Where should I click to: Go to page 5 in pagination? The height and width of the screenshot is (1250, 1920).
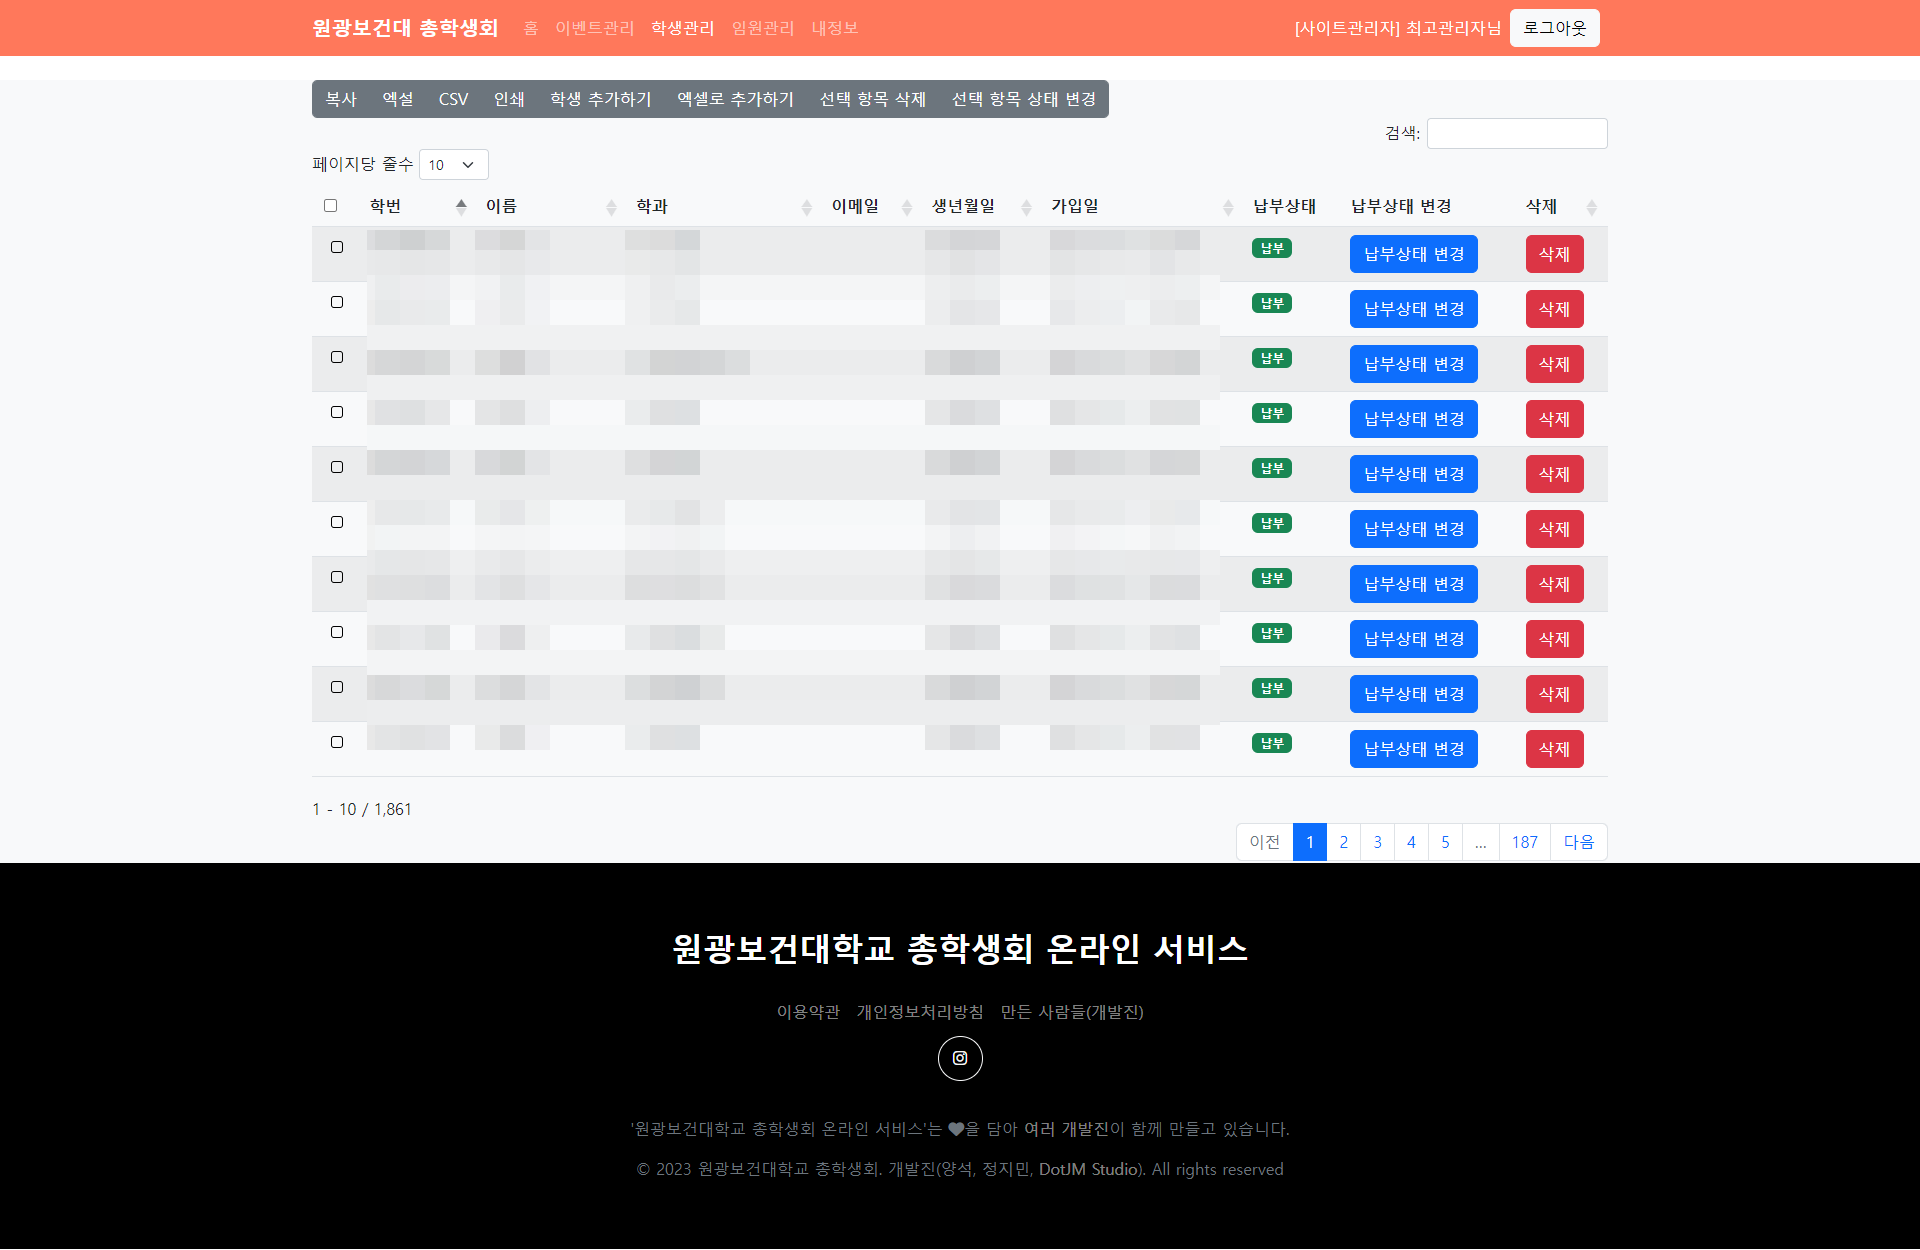pyautogui.click(x=1446, y=842)
